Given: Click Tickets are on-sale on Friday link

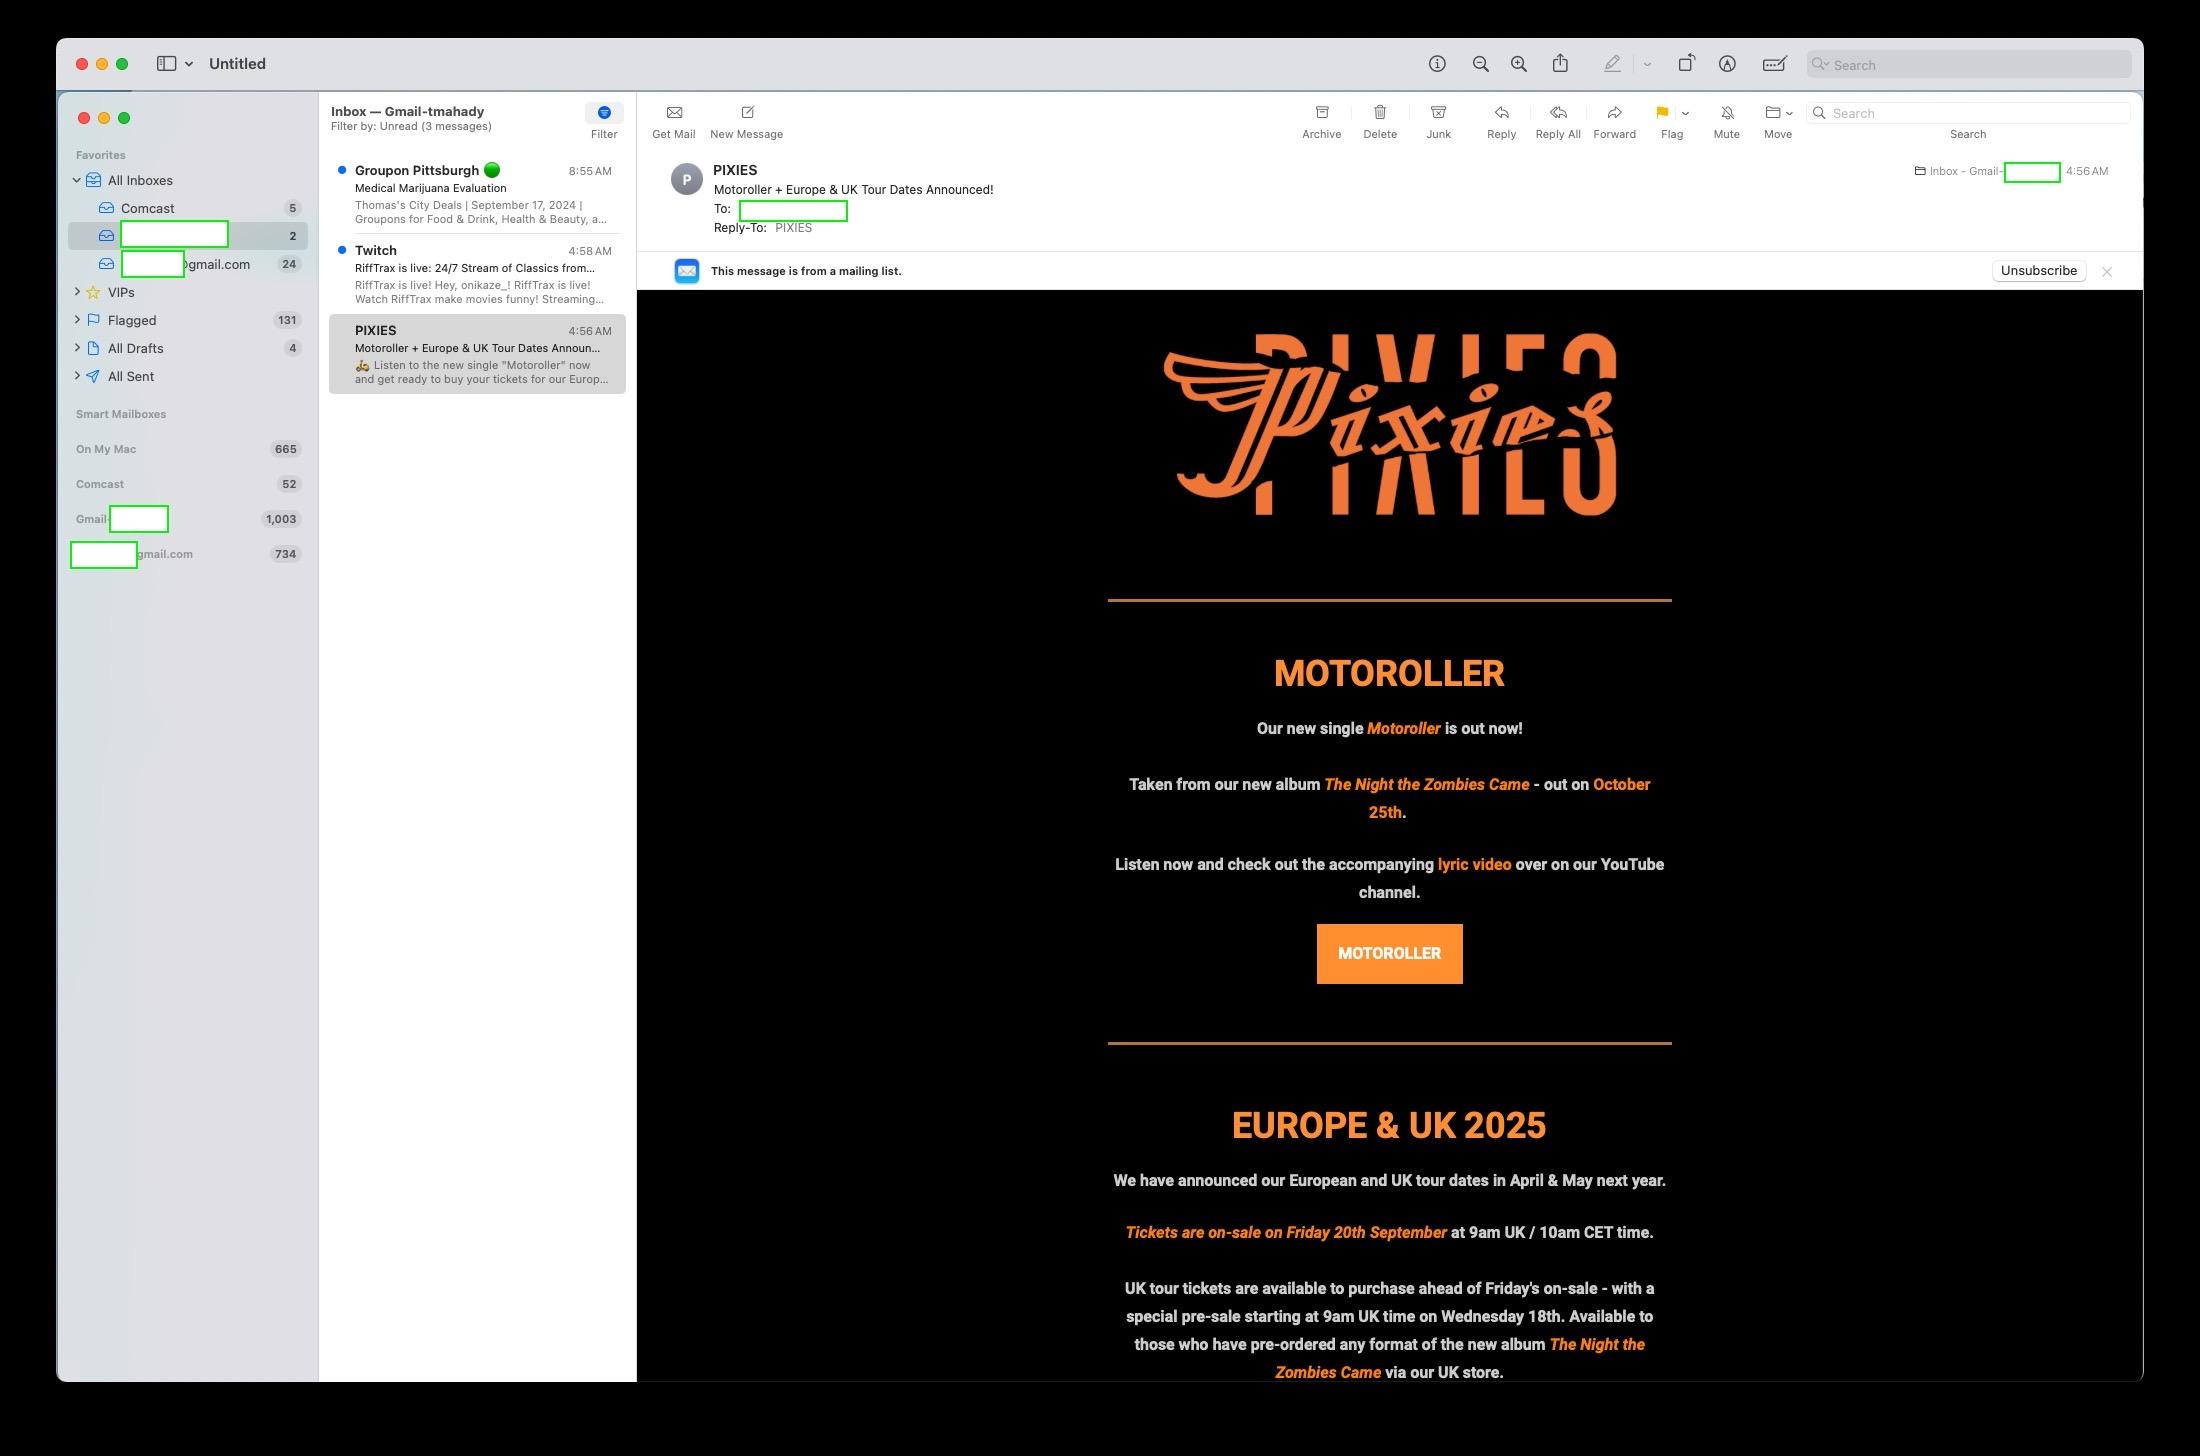Looking at the screenshot, I should coord(1286,1232).
